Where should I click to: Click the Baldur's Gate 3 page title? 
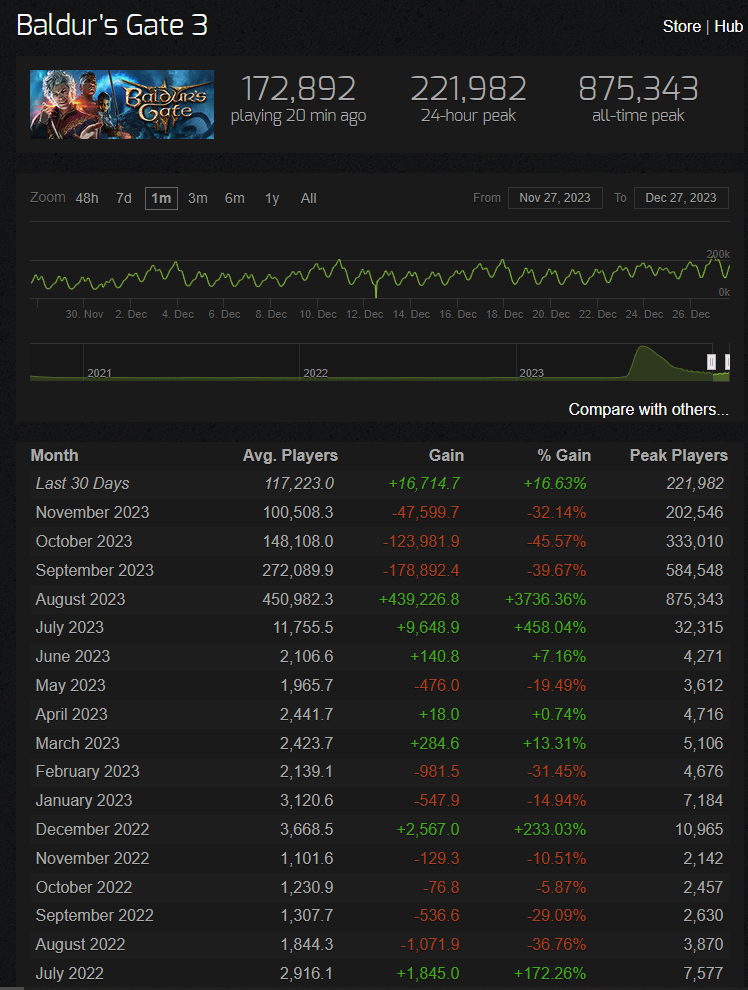click(112, 25)
